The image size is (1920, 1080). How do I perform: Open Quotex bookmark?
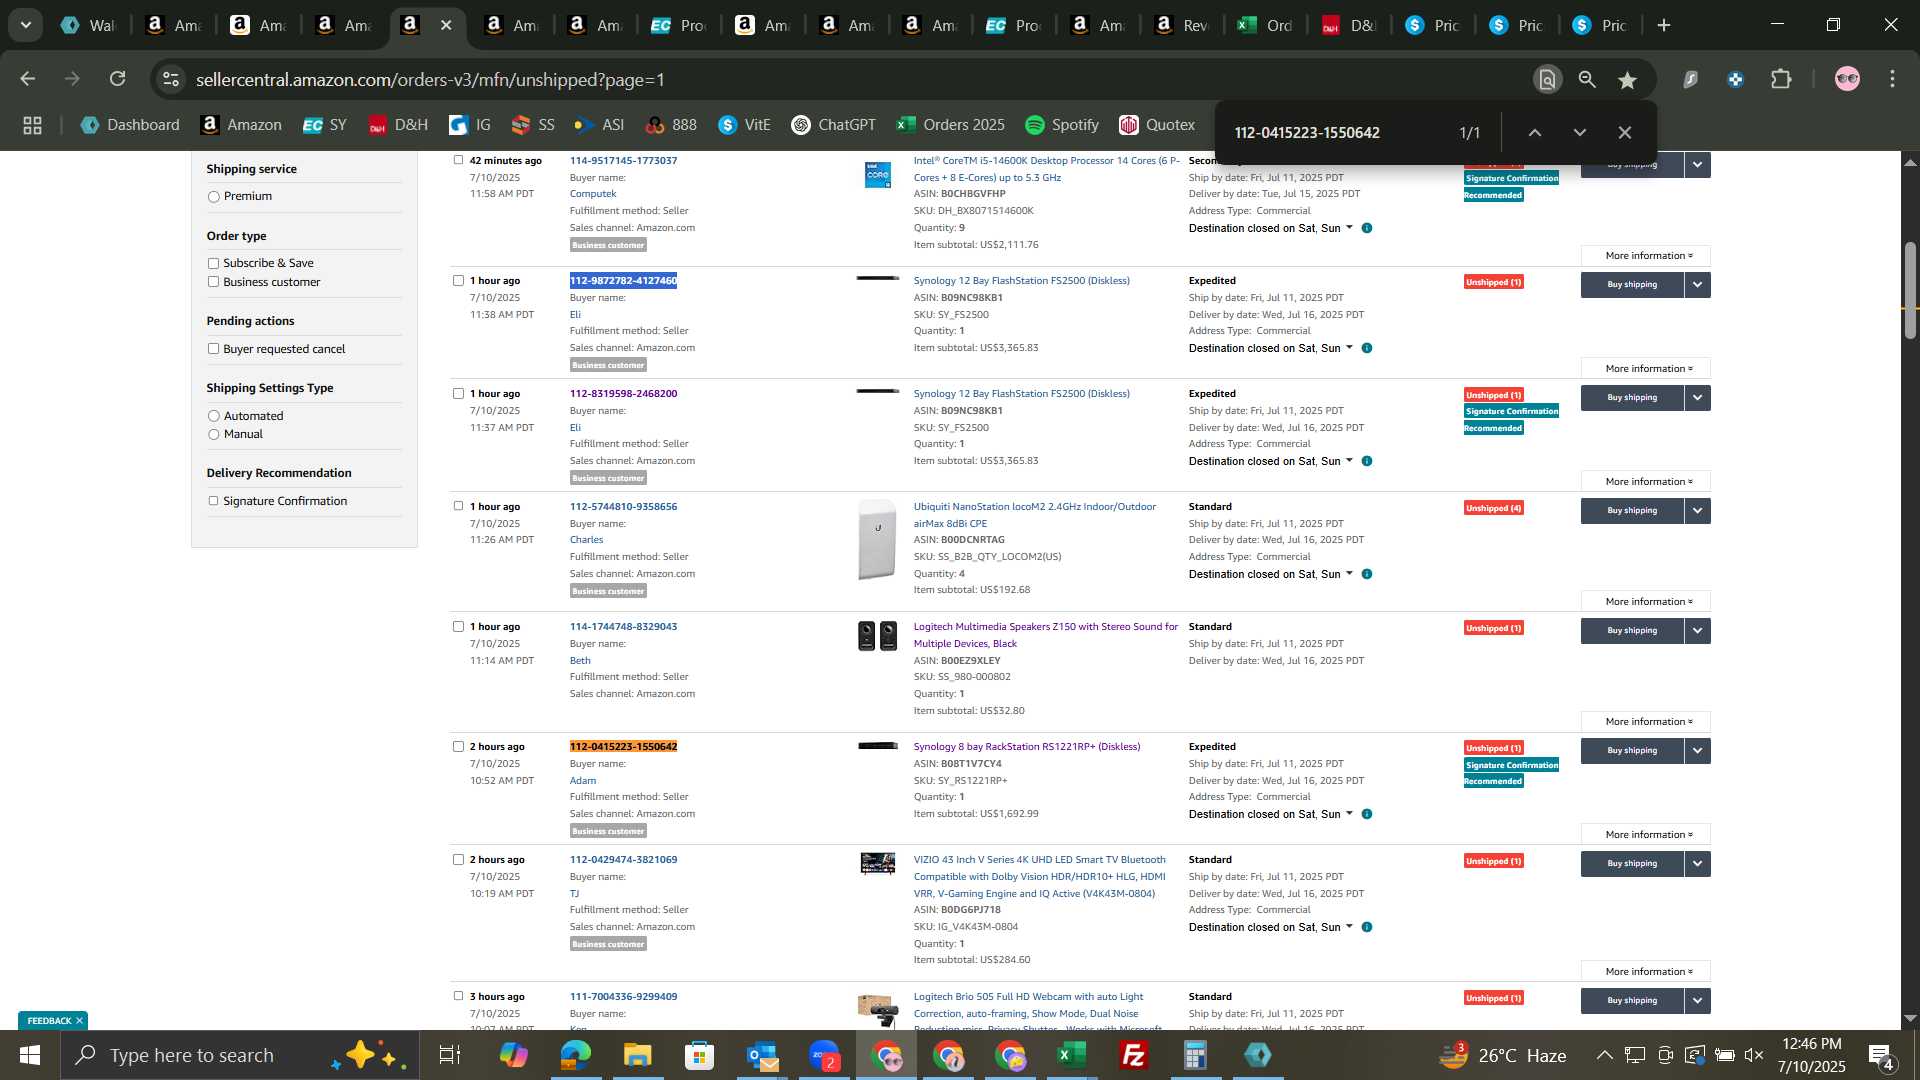(1157, 125)
